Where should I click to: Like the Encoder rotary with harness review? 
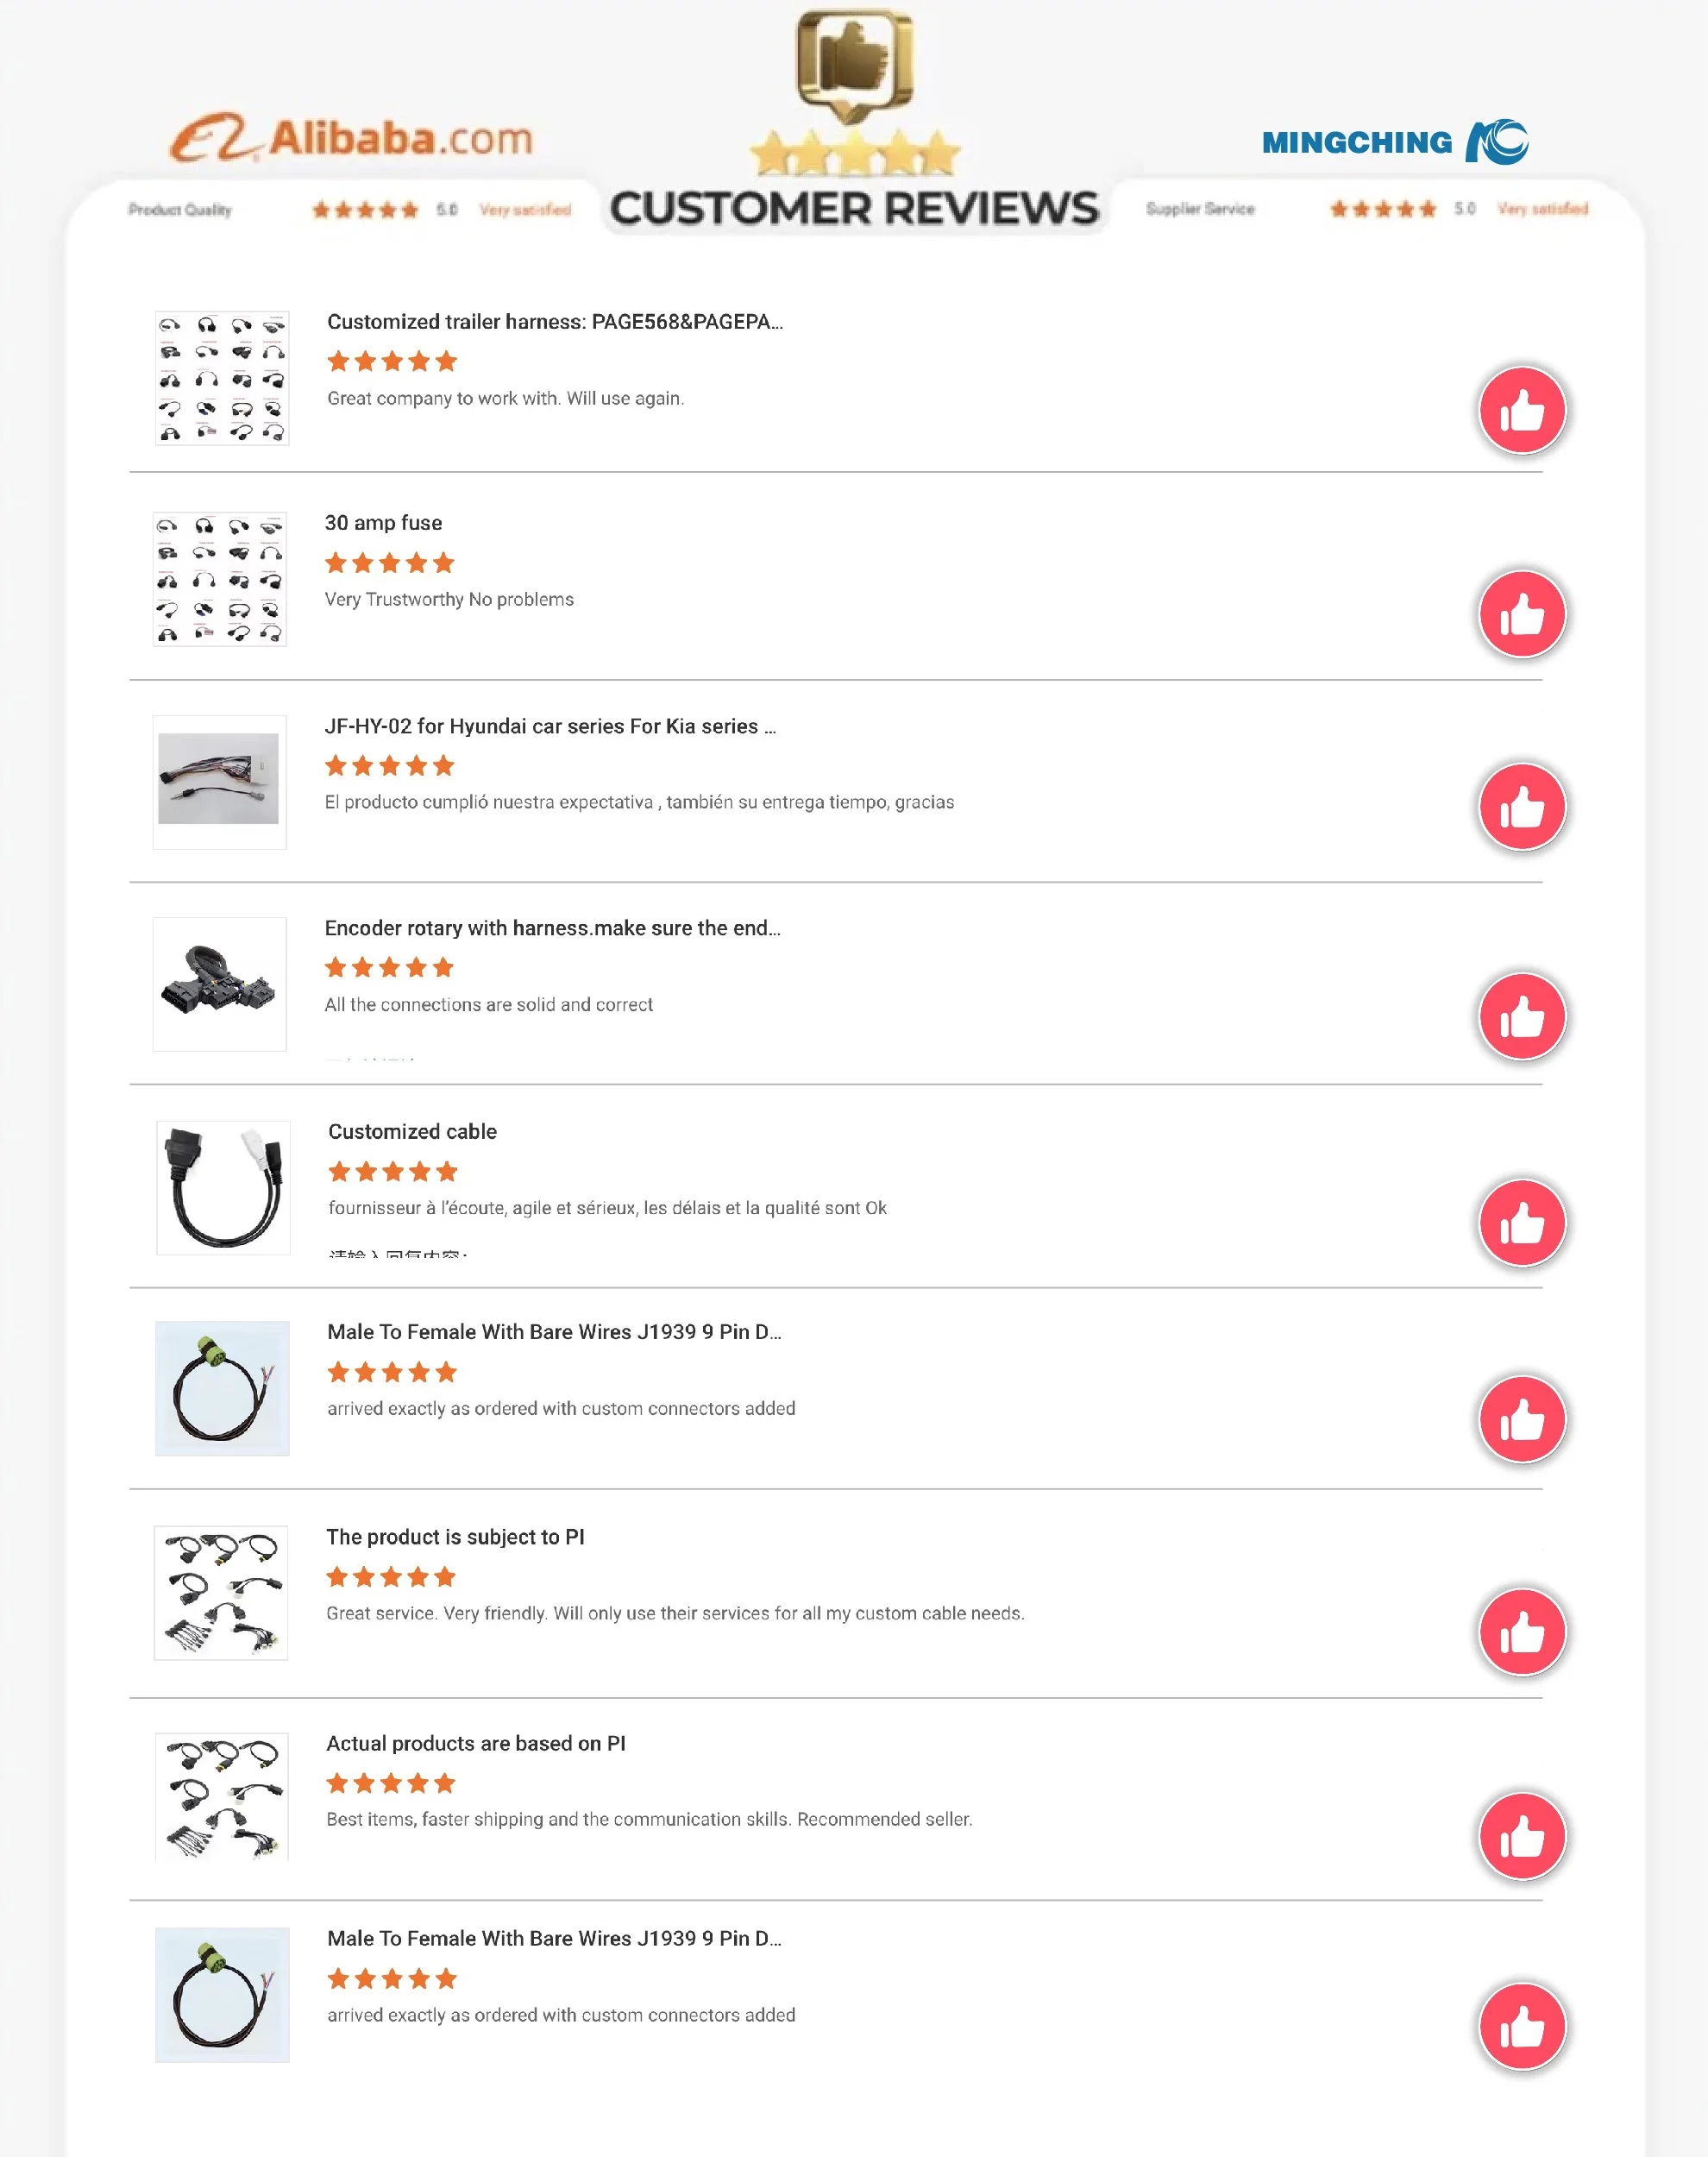tap(1521, 1017)
